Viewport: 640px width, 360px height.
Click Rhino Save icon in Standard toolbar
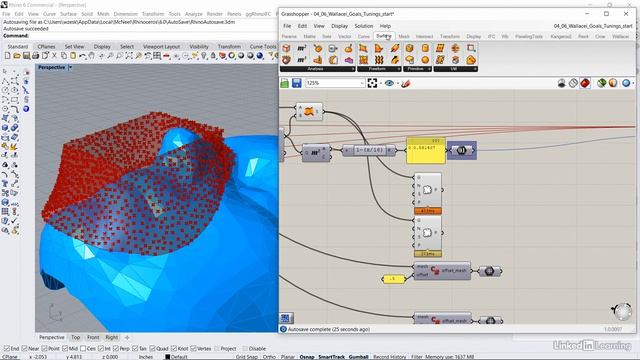[26, 56]
